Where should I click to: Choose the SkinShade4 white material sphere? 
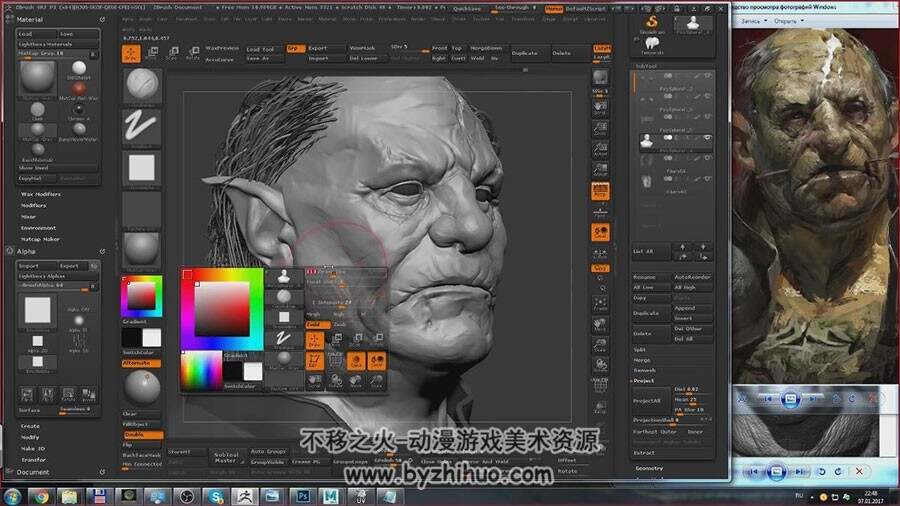tap(79, 68)
